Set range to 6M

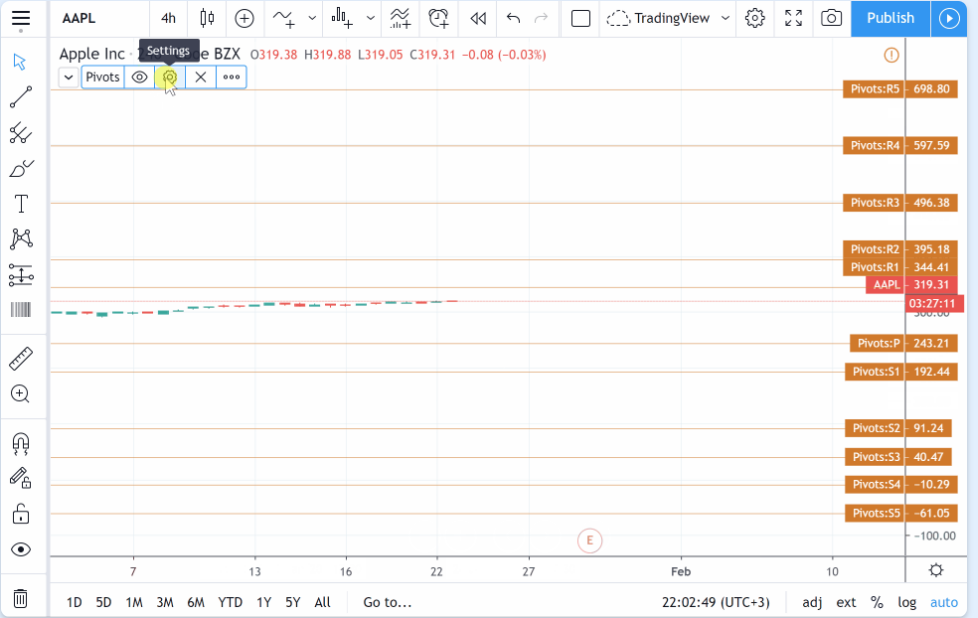click(196, 602)
